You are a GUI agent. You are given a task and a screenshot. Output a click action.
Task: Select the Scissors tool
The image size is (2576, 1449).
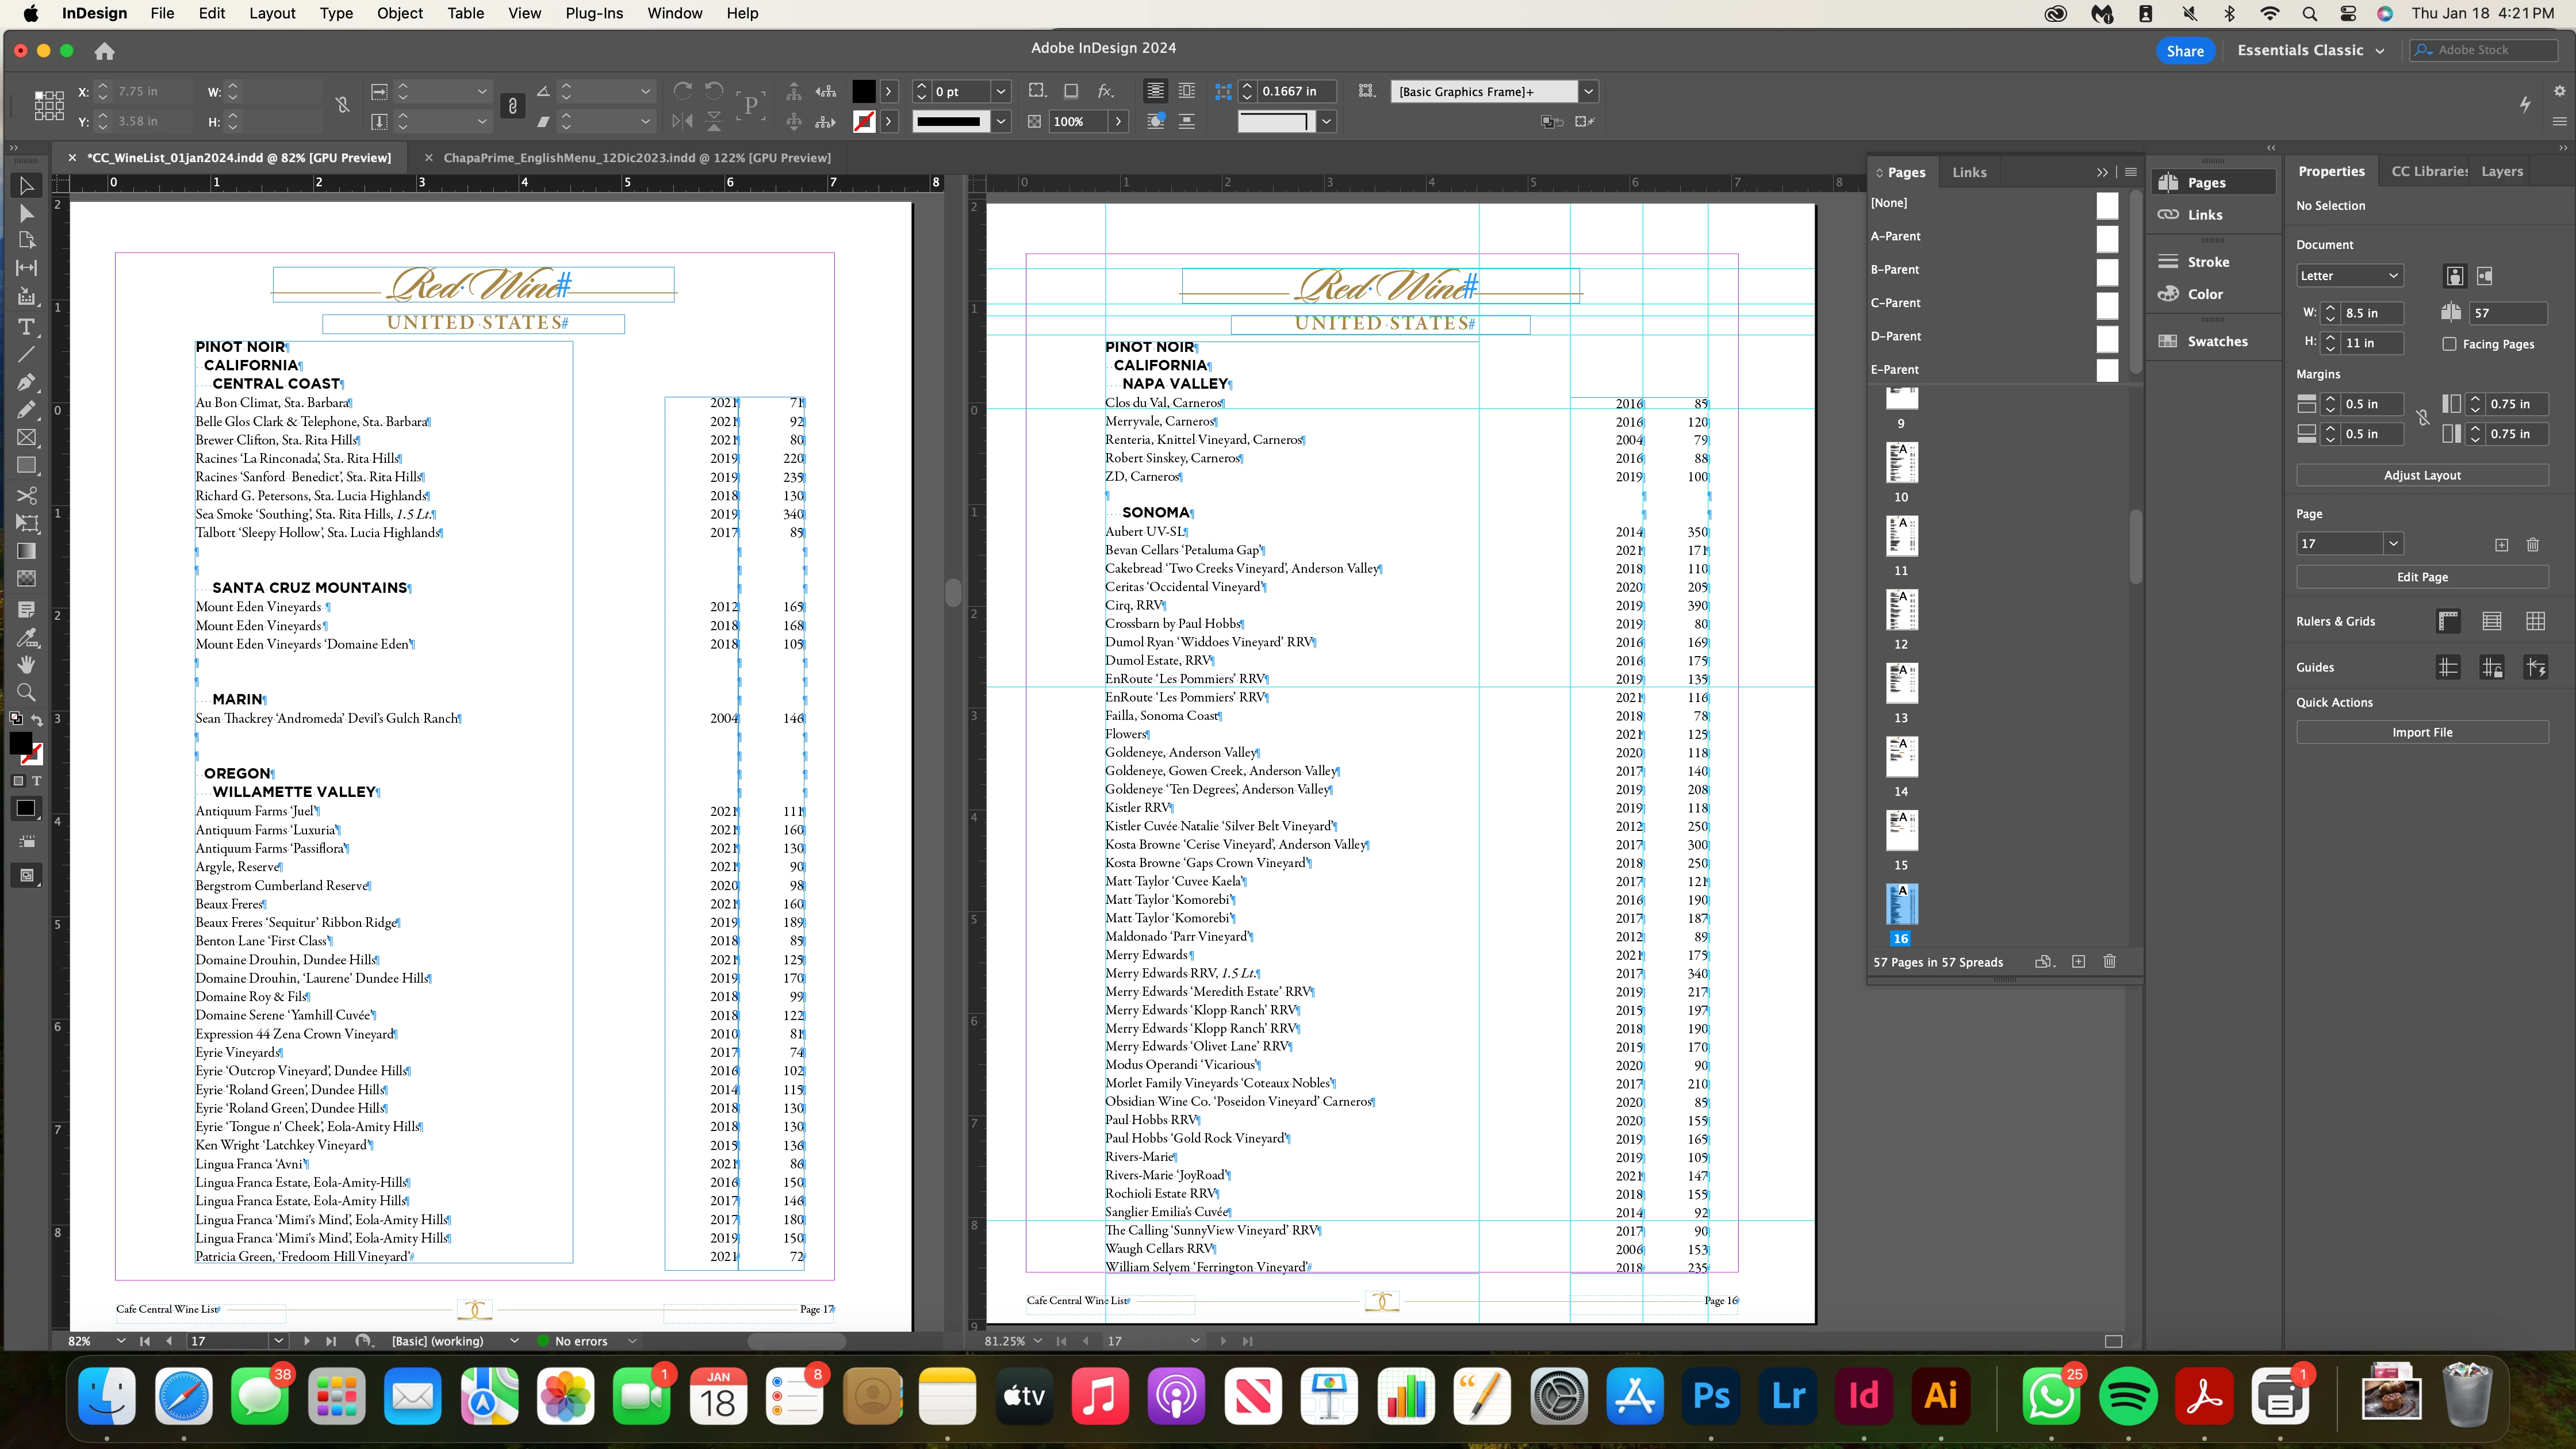(27, 495)
